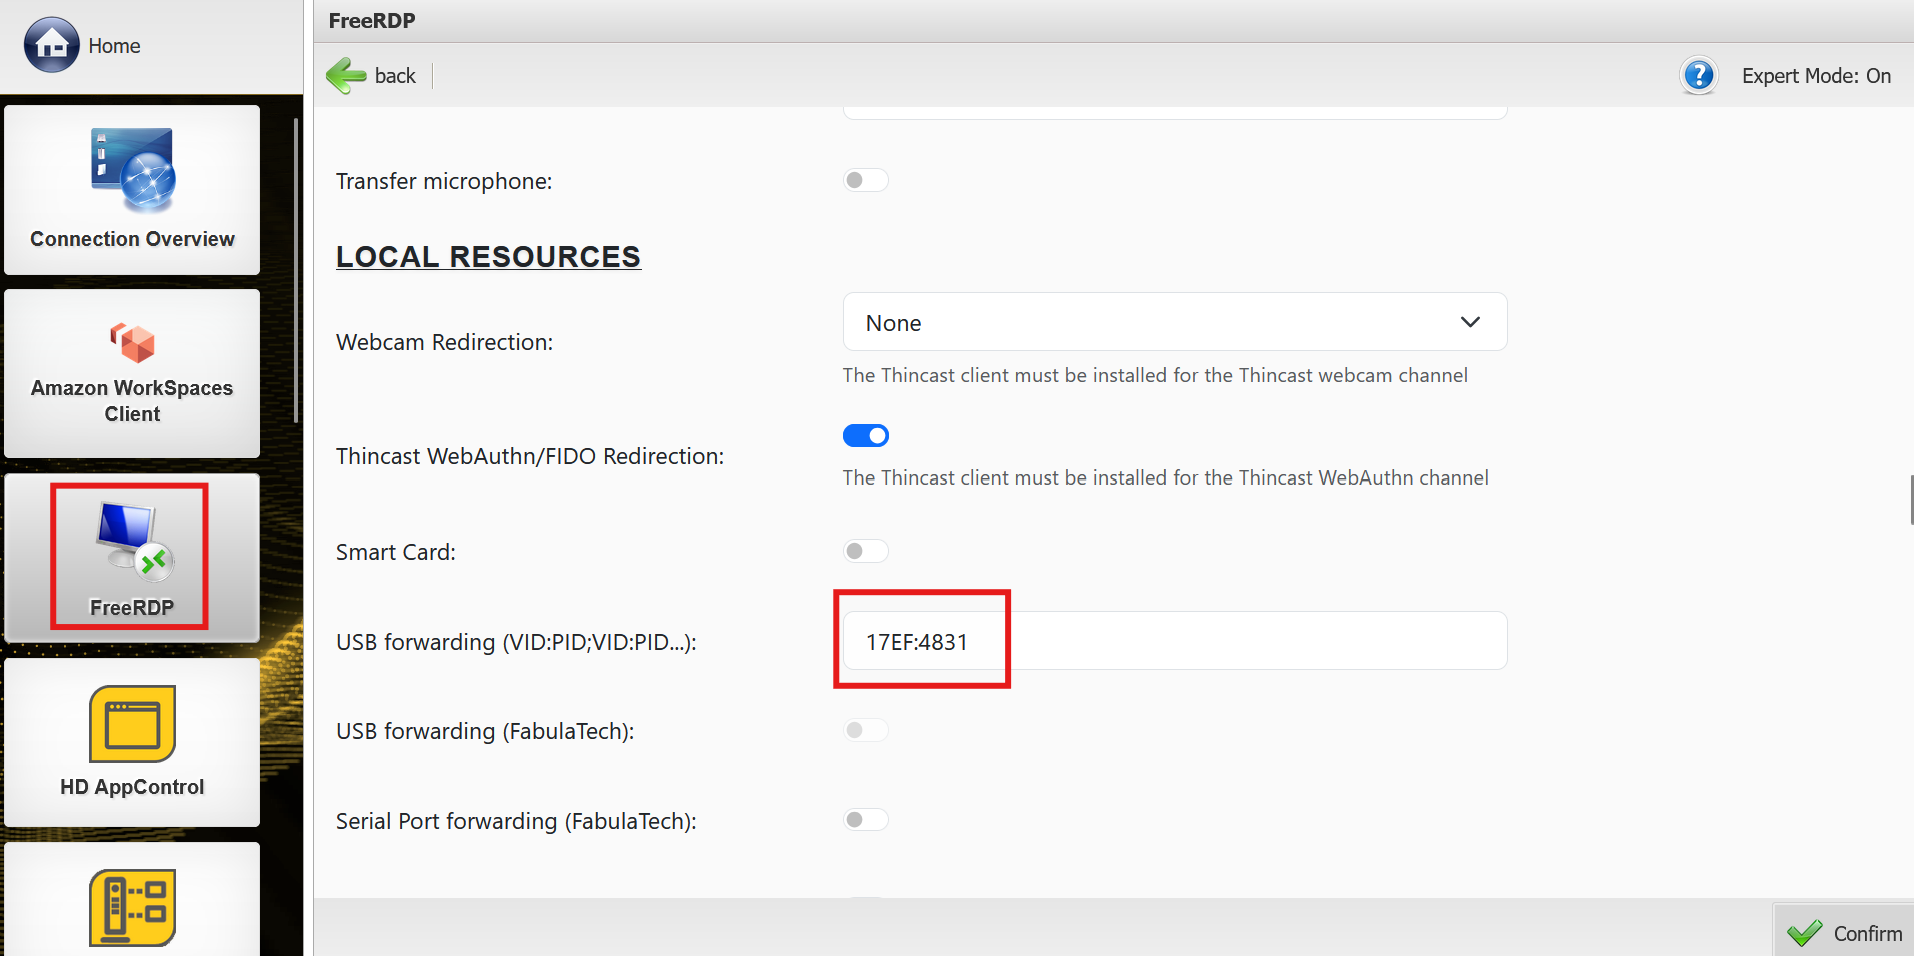
Task: Click the yellow network device icon tile
Action: coord(132,906)
